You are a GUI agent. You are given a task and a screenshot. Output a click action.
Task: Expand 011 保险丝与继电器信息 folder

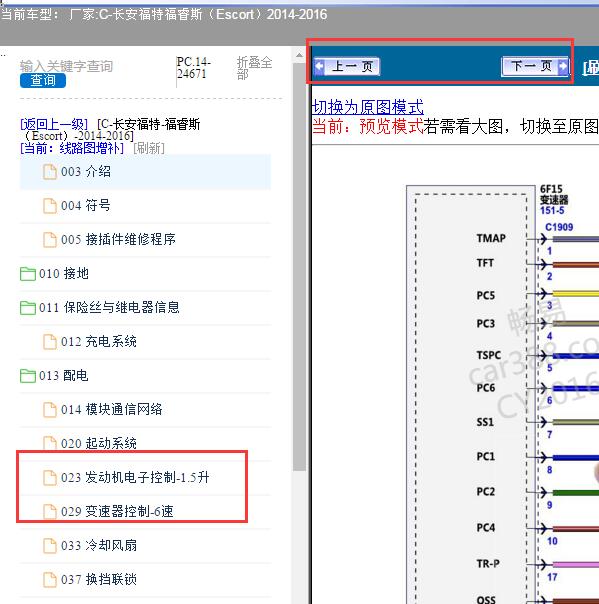[145, 307]
